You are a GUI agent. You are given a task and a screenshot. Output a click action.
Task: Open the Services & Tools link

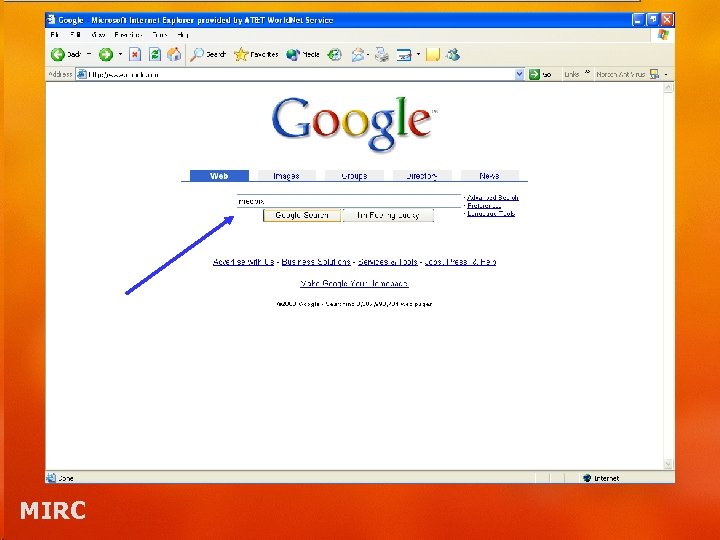(388, 262)
